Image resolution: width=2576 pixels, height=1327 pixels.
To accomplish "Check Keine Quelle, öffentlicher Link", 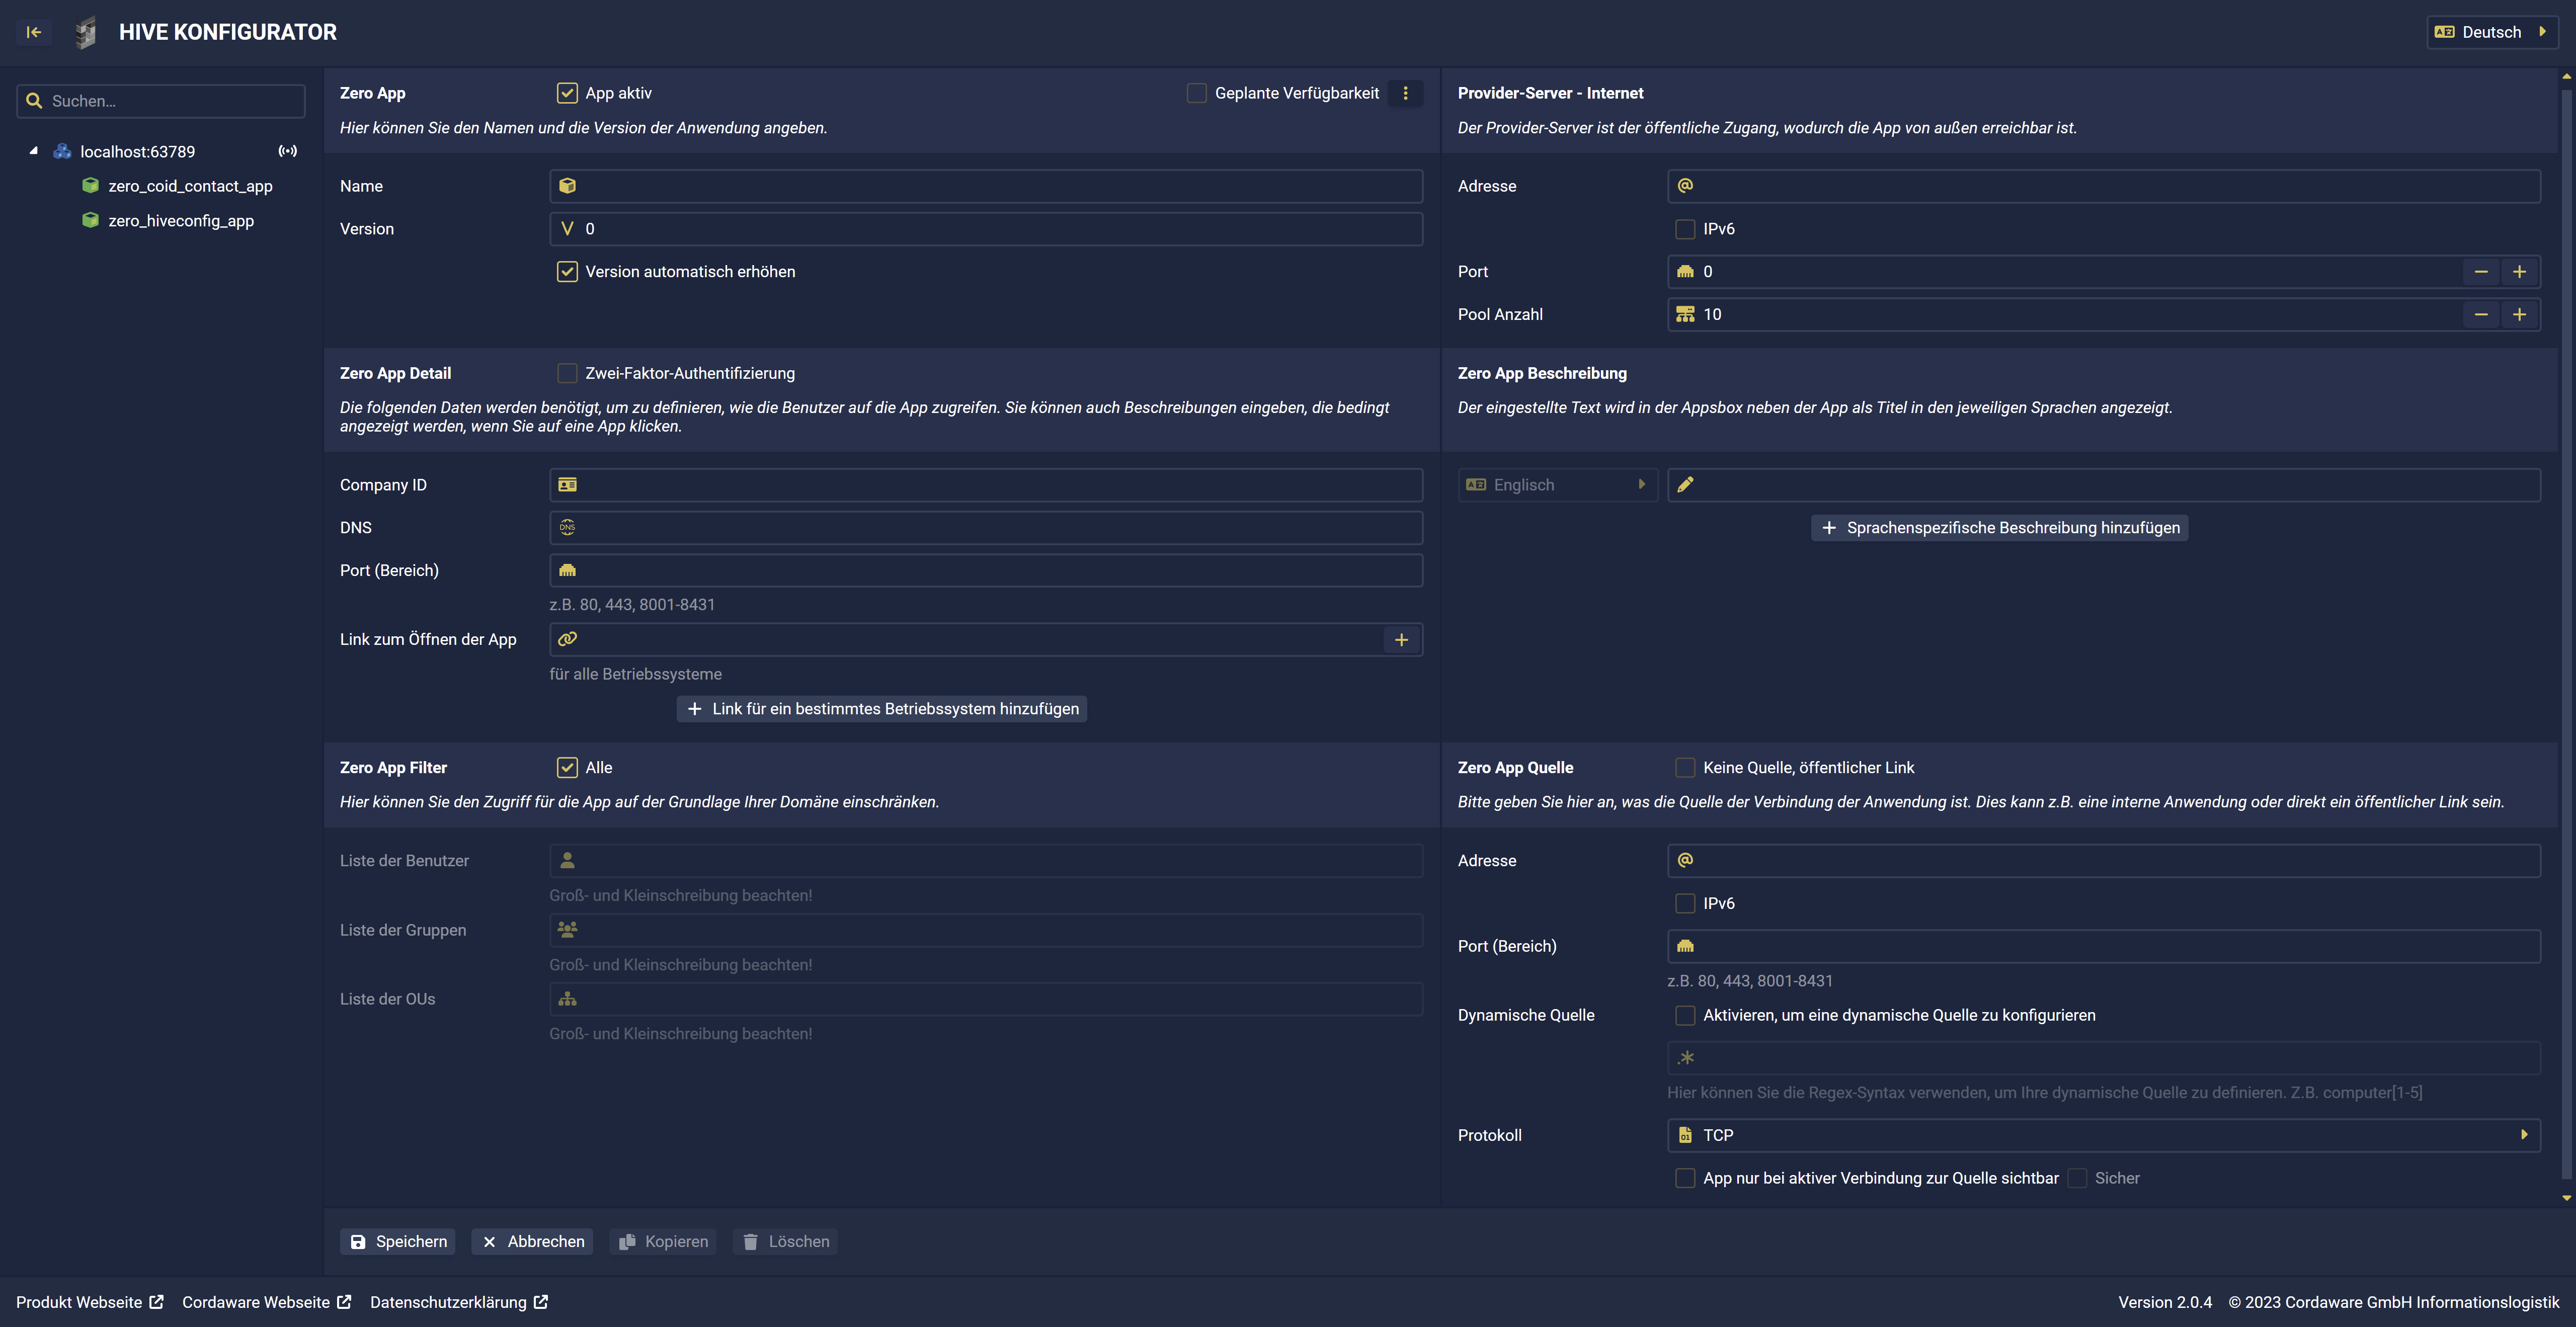I will coord(1685,767).
